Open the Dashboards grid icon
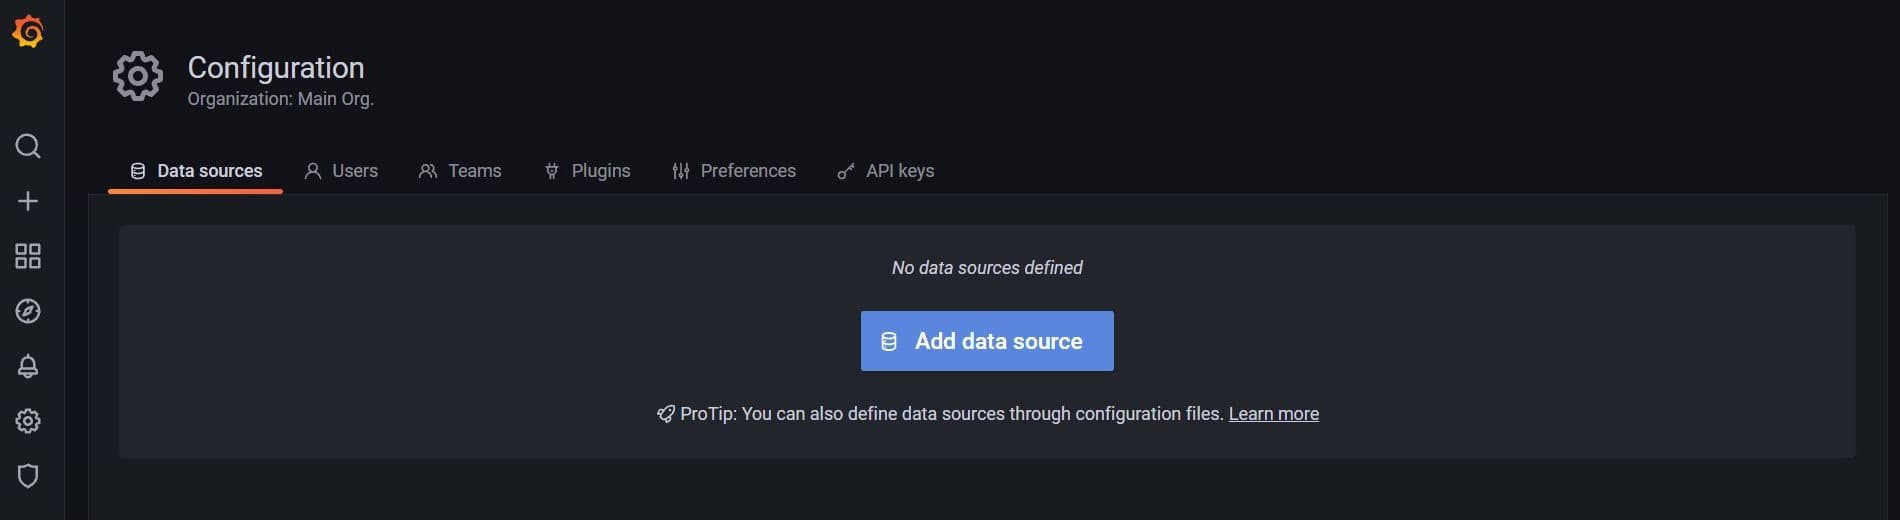The image size is (1900, 520). [x=28, y=256]
